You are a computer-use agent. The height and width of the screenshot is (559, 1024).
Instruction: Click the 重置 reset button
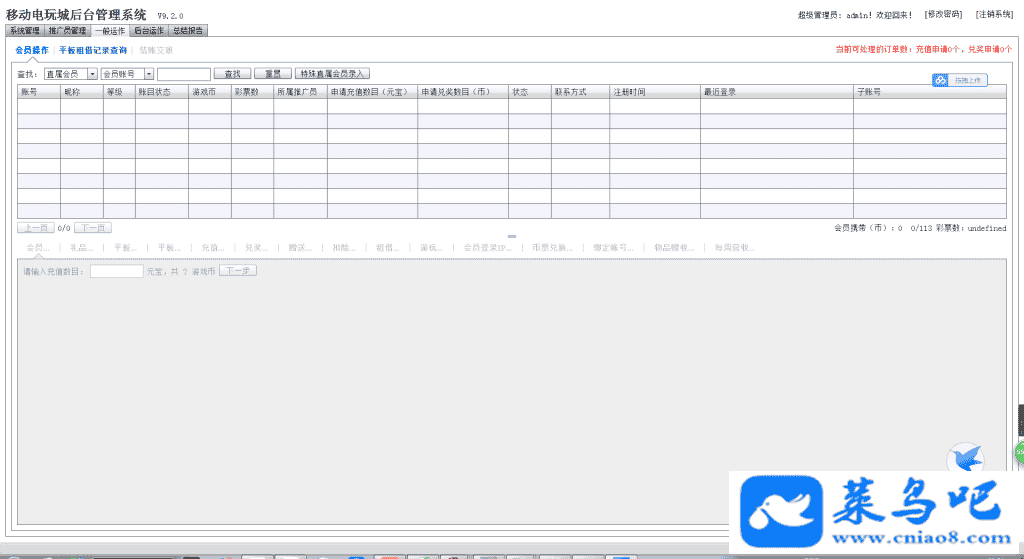point(272,74)
